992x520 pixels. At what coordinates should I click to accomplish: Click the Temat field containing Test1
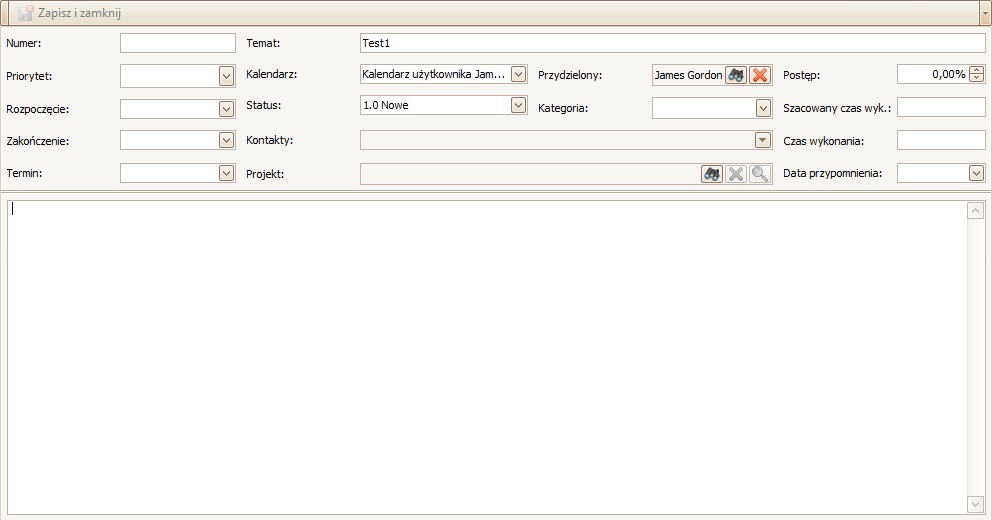coord(672,43)
